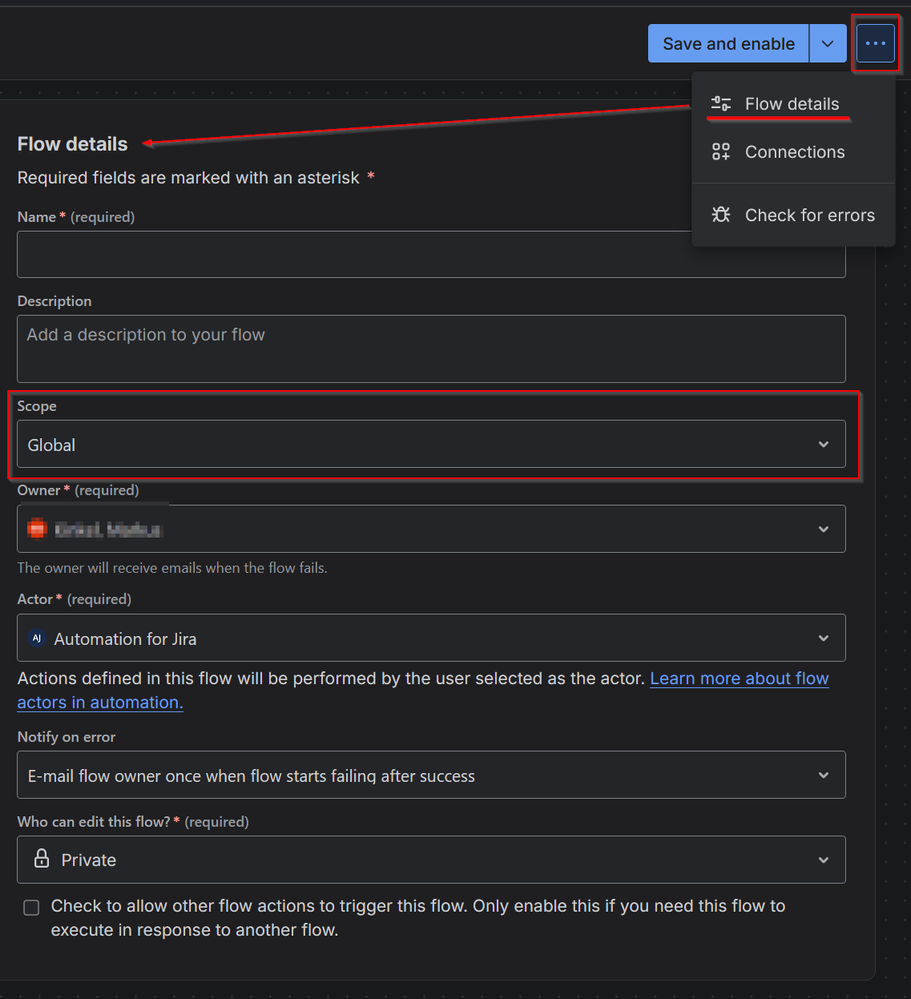Click the Flow details sliders icon
Viewport: 911px width, 999px height.
tap(721, 103)
